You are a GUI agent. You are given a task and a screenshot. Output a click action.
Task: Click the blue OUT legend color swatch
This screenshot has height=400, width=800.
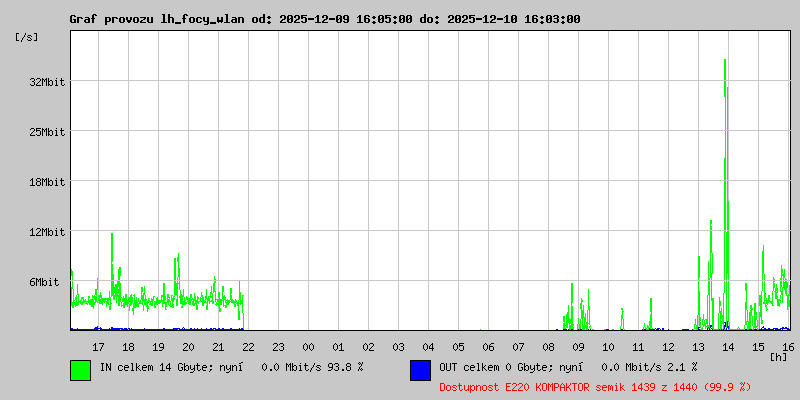click(420, 370)
